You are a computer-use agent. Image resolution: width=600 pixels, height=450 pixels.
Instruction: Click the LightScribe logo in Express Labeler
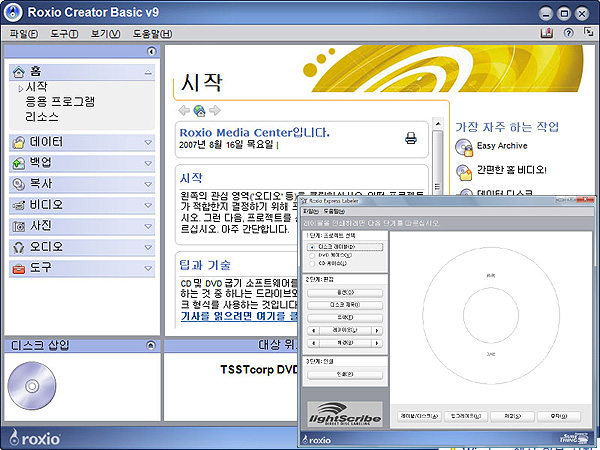coord(345,414)
